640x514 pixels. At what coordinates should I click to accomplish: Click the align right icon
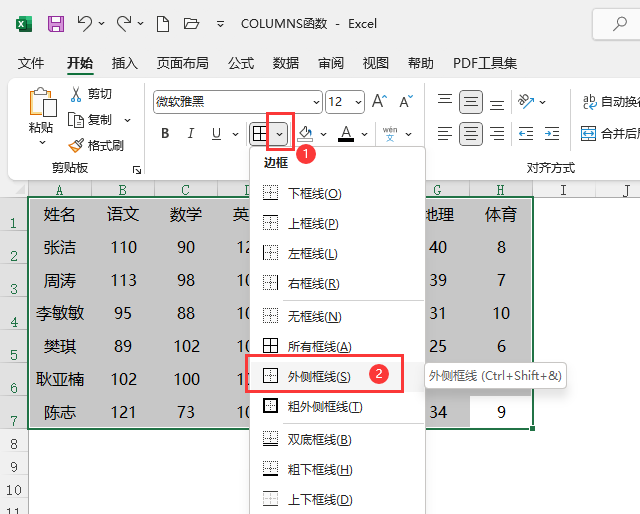(497, 134)
